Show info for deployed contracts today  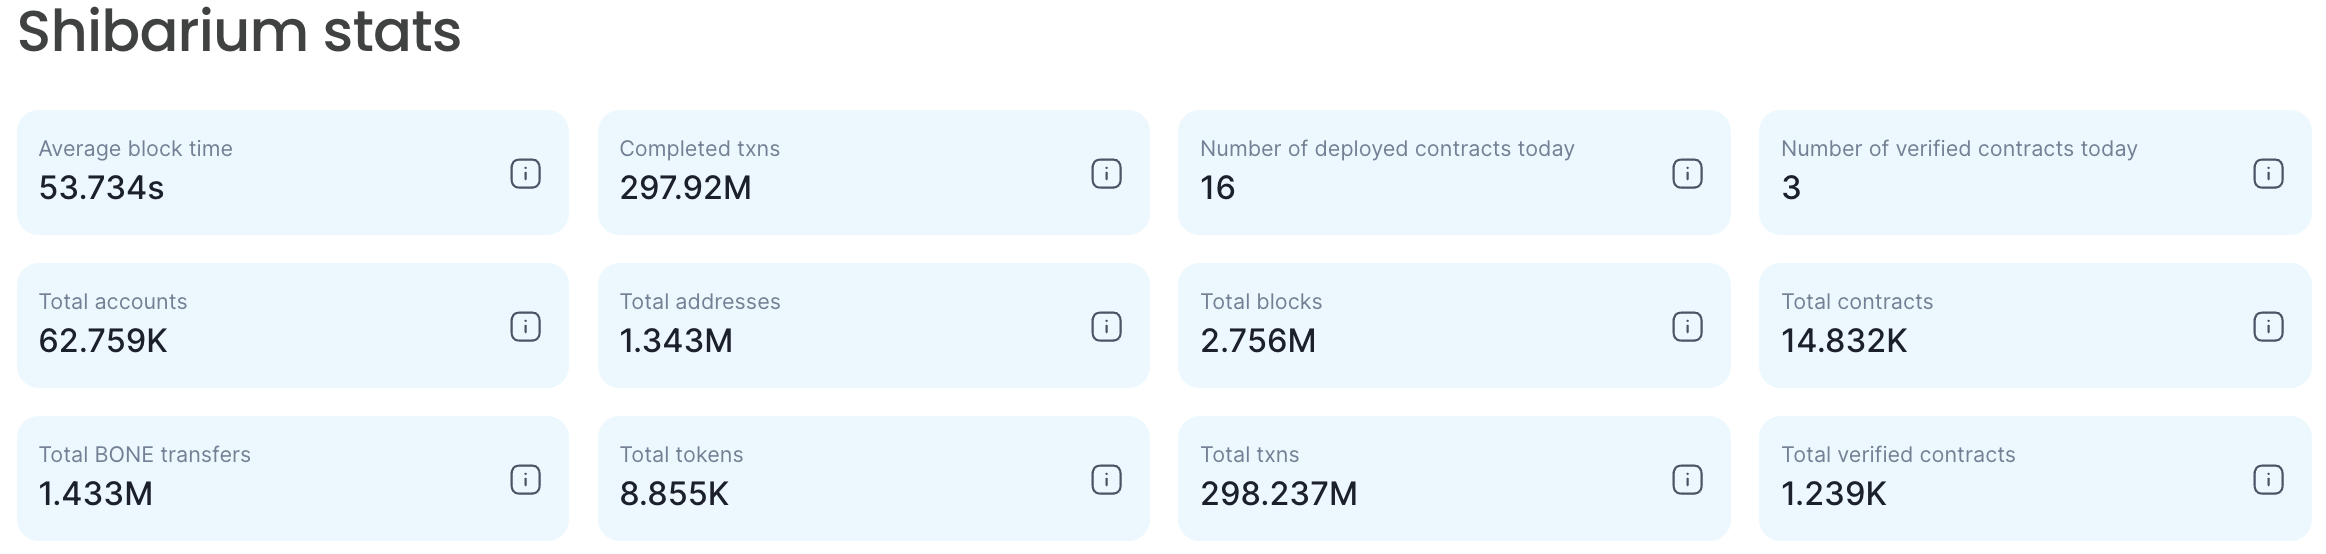coord(1687,174)
